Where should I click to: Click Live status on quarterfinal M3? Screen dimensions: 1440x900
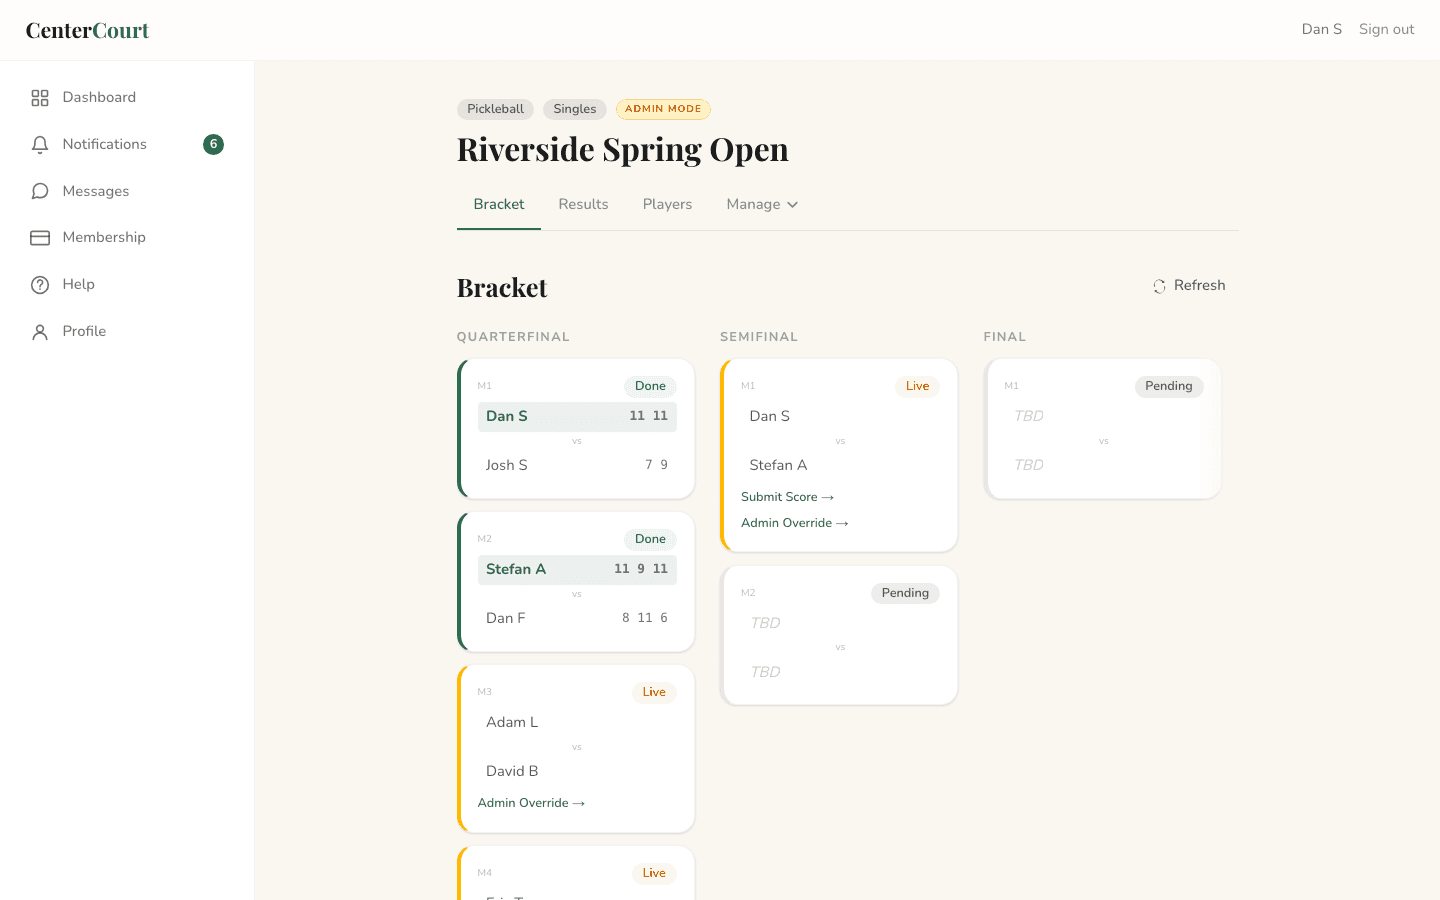click(654, 692)
